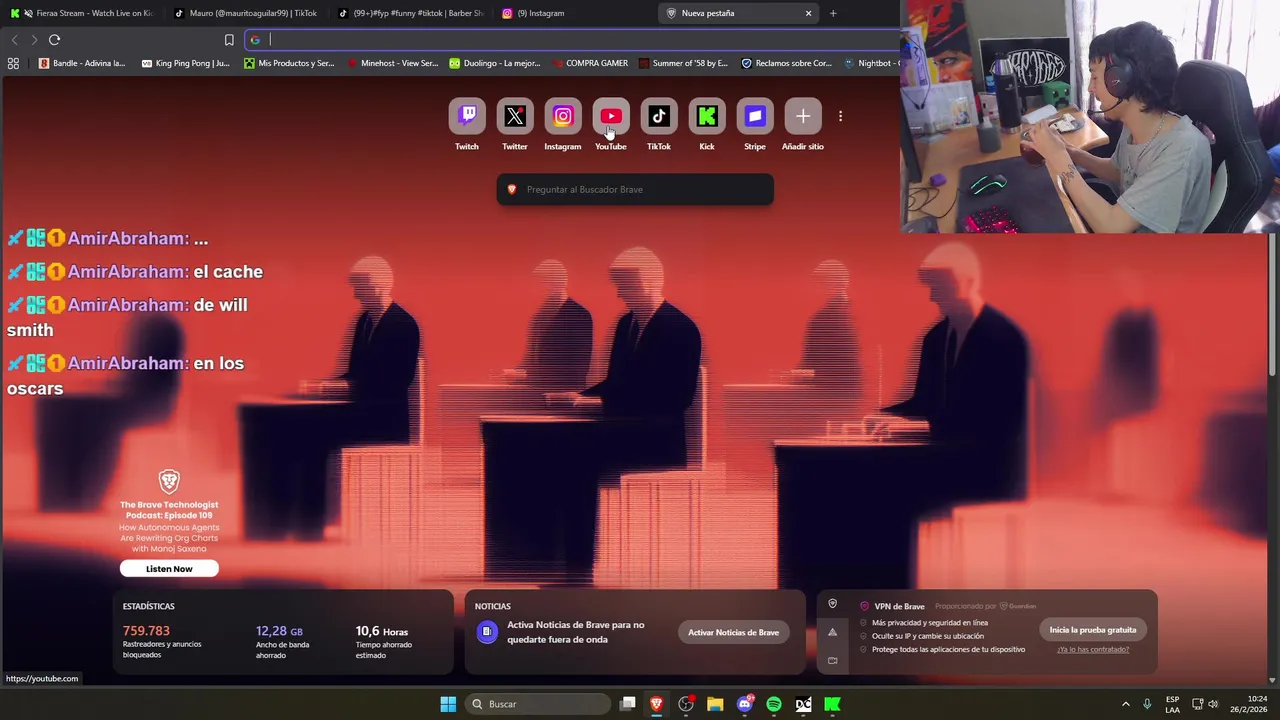Open the Kick shortcut tile
1280x720 pixels.
tap(707, 117)
